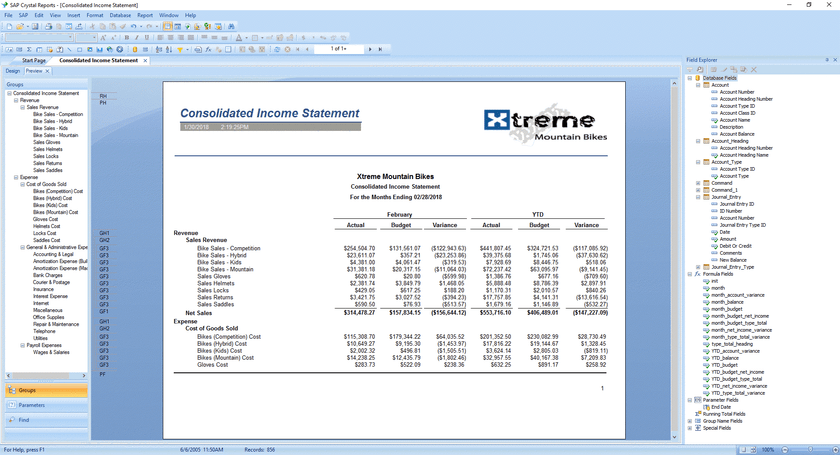Toggle the Group Tree panel icon
Viewport: 840px width, 455px height.
[168, 26]
